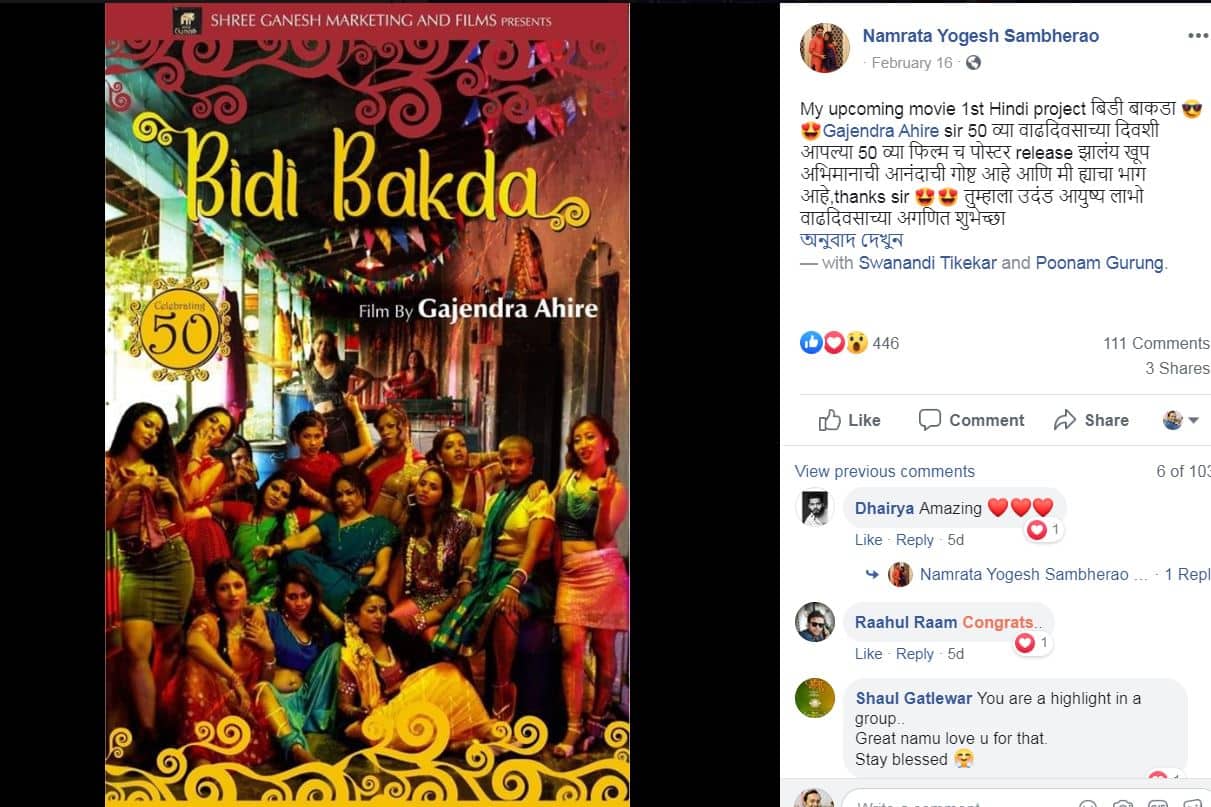Screen dimensions: 1211x807
Task: Open reactions summary showing 446
Action: pos(849,343)
